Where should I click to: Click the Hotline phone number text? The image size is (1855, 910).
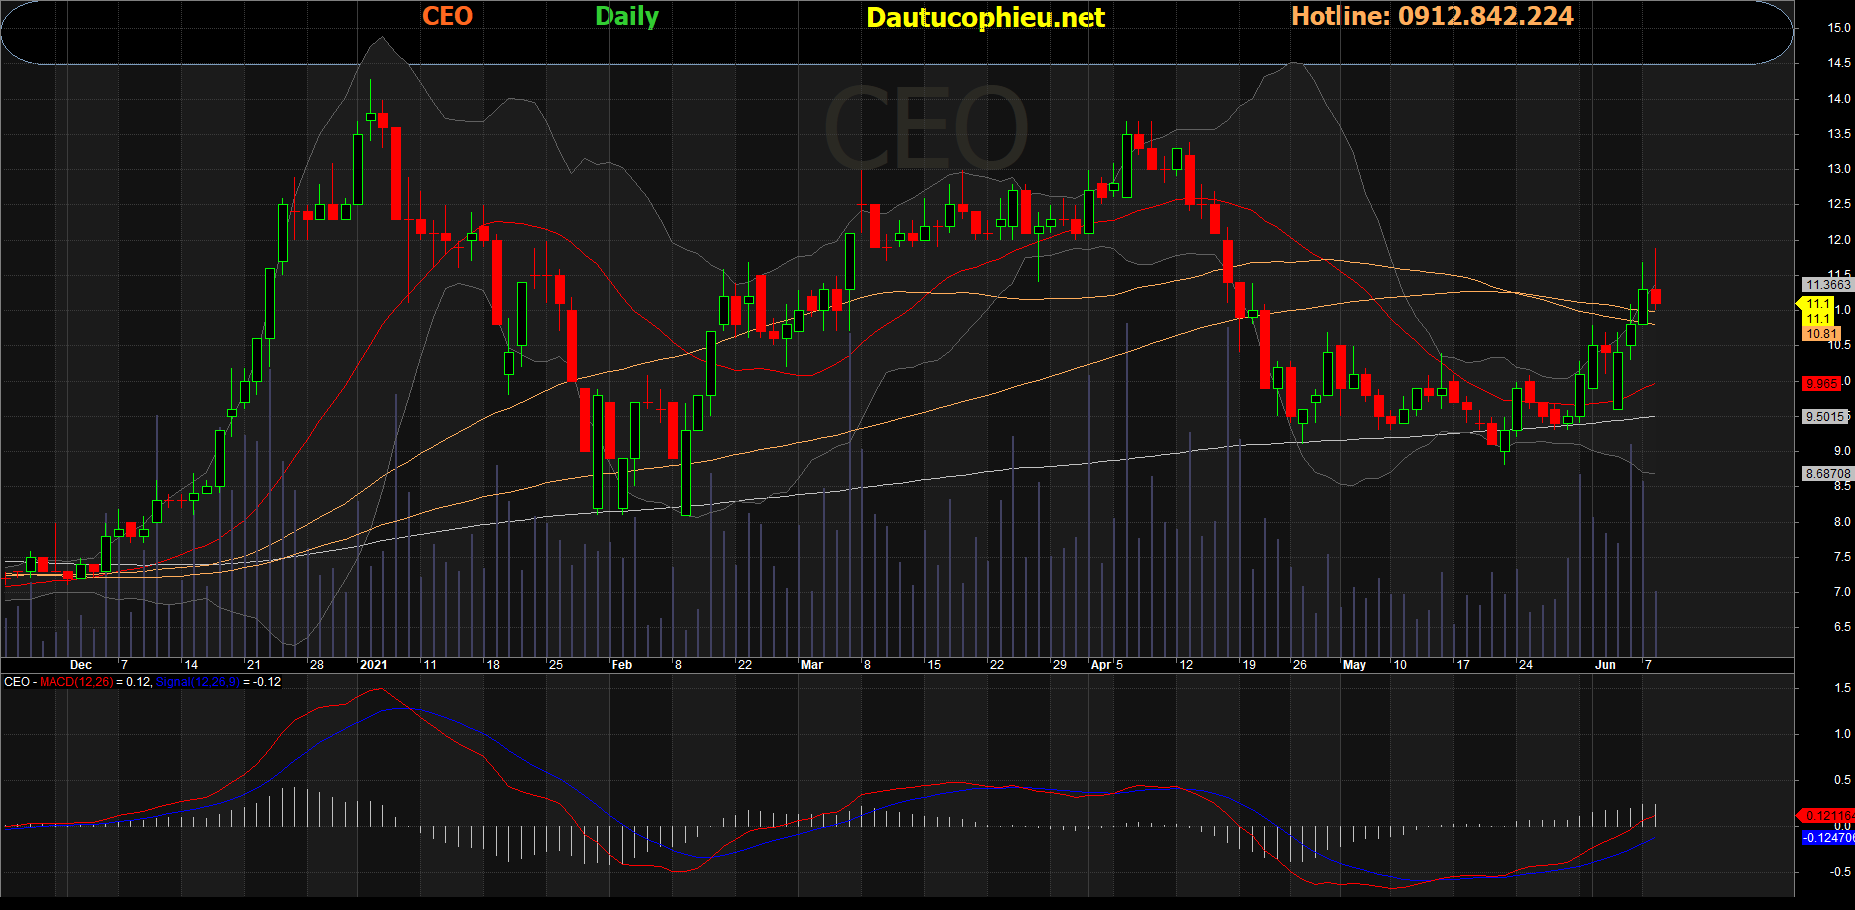point(1432,16)
